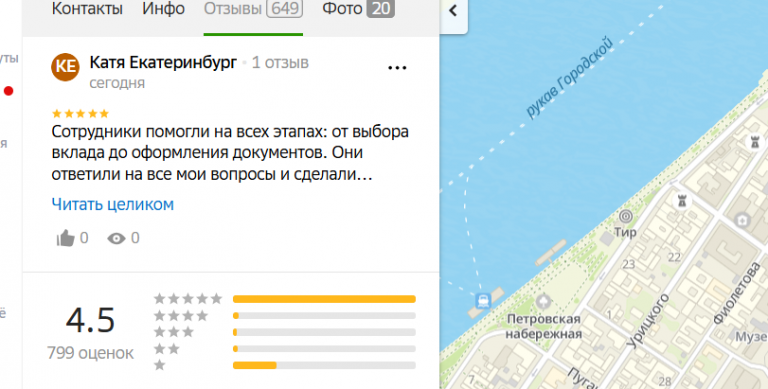Click the review text about сотрудники

pyautogui.click(x=230, y=152)
